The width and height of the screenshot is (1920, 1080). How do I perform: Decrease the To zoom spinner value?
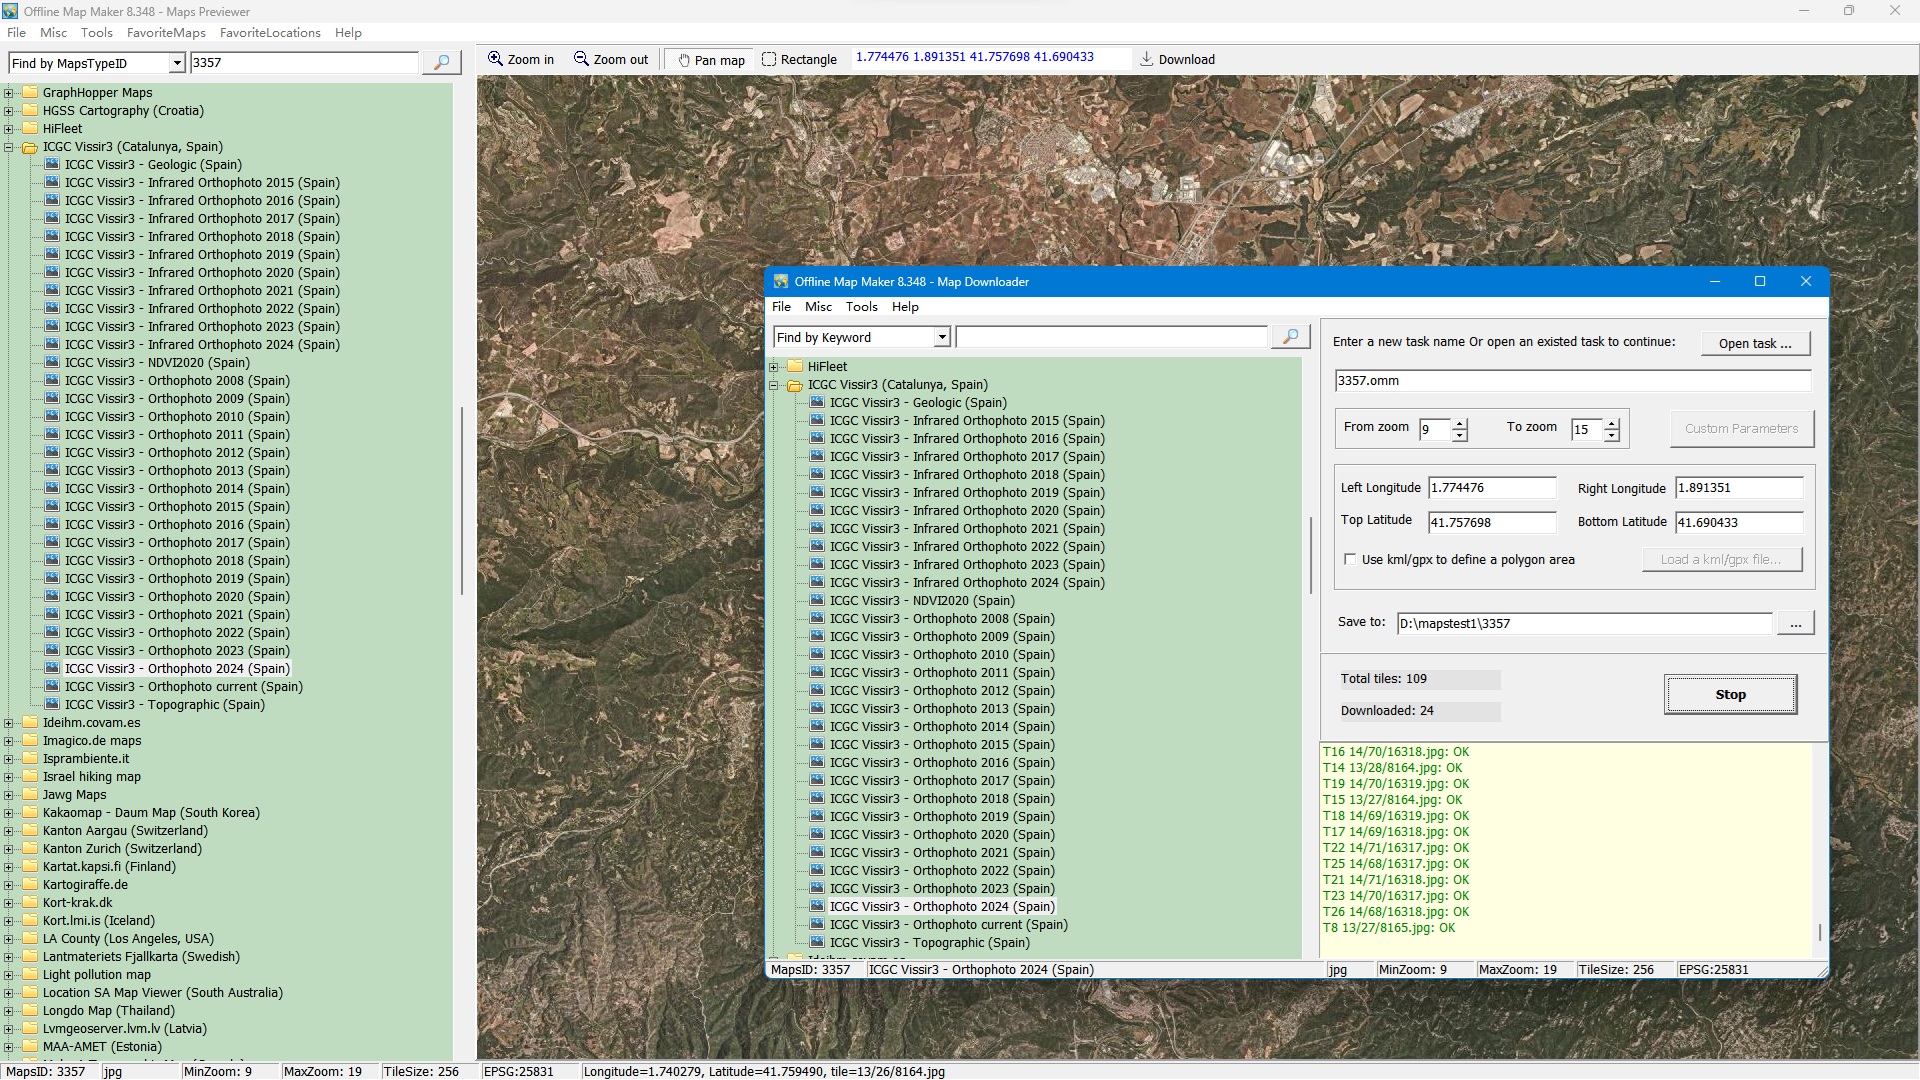pos(1612,436)
